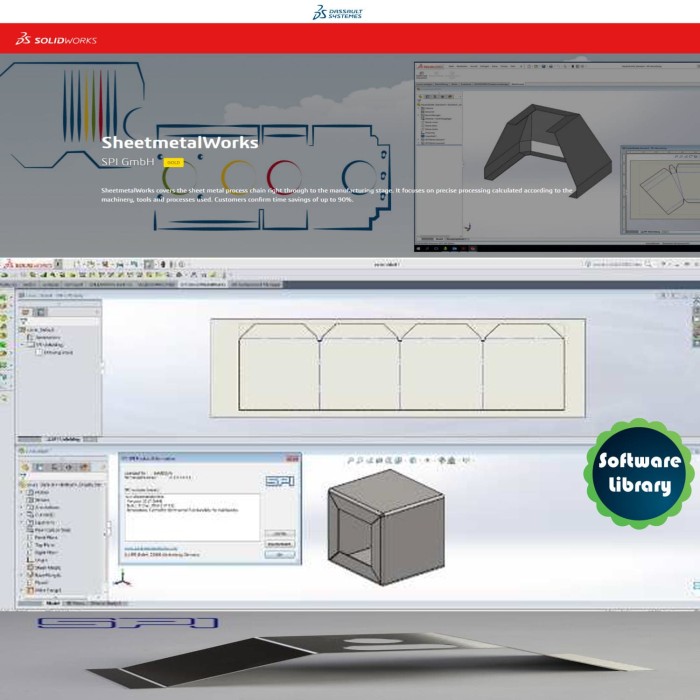Viewport: 700px width, 700px height.
Task: Click the DimXpertManager tab icon
Action: click(x=69, y=467)
